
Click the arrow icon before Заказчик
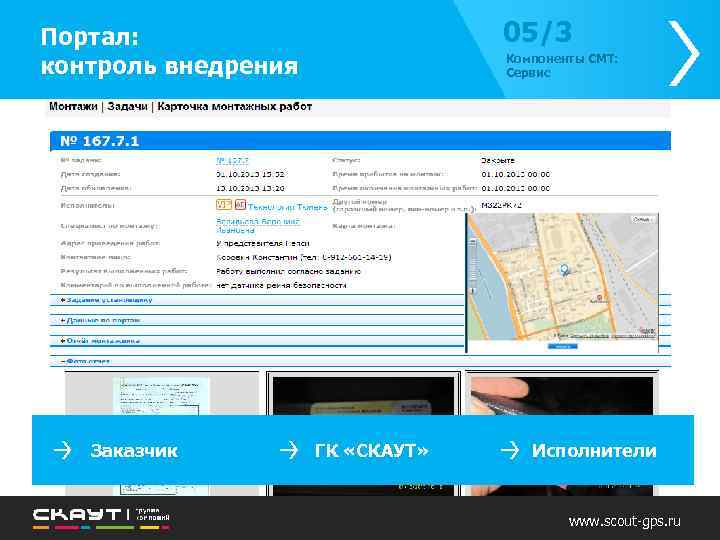point(62,450)
